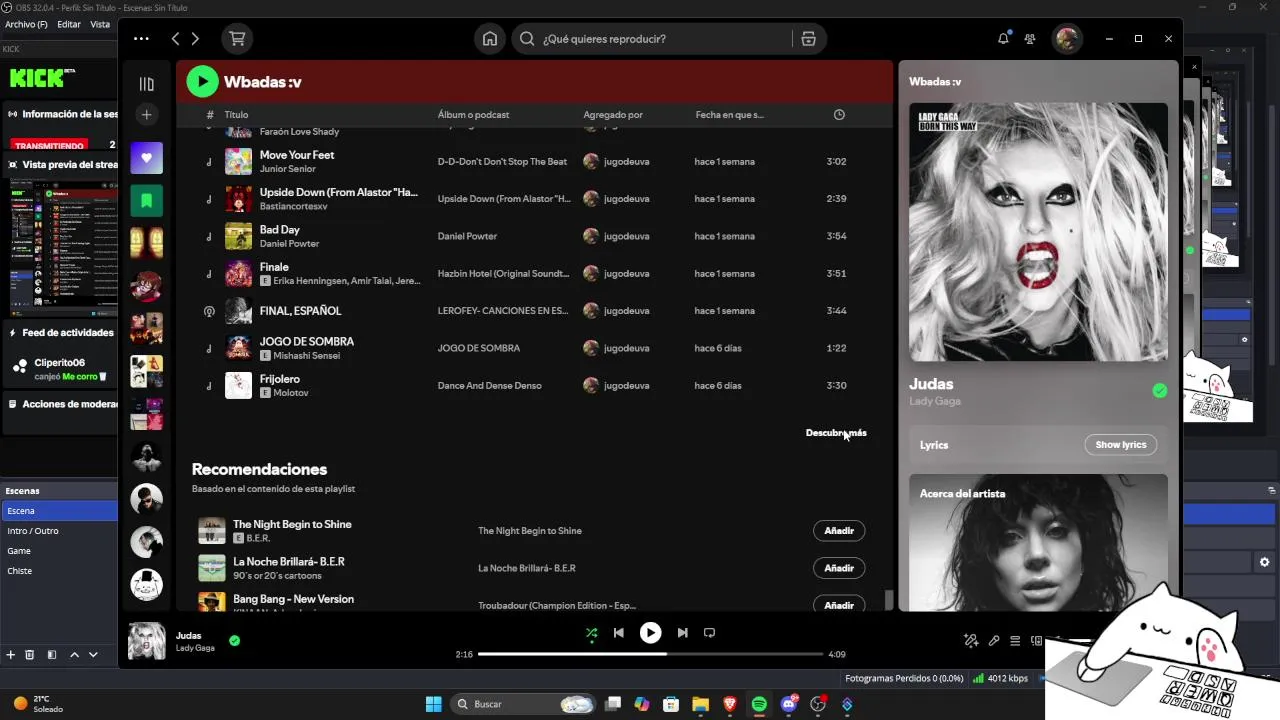Select the Bad Day track row
This screenshot has height=720, width=1280.
click(x=534, y=236)
